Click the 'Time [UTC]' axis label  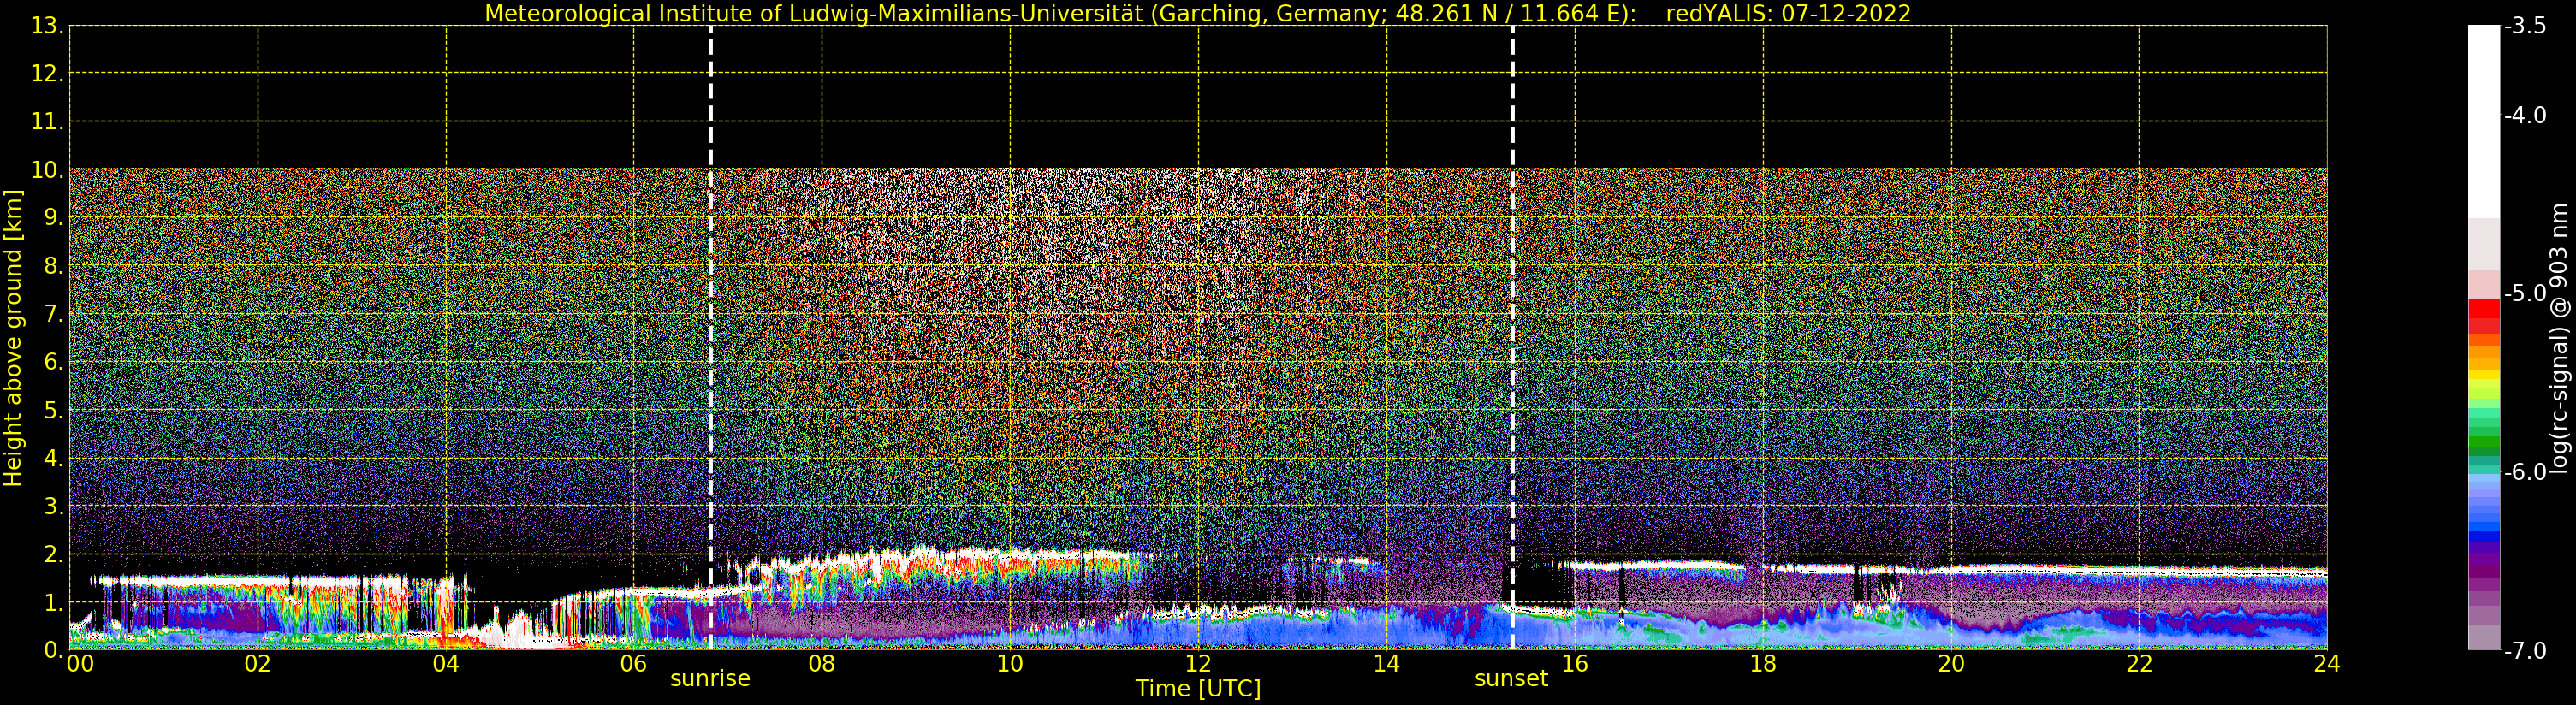(1198, 688)
